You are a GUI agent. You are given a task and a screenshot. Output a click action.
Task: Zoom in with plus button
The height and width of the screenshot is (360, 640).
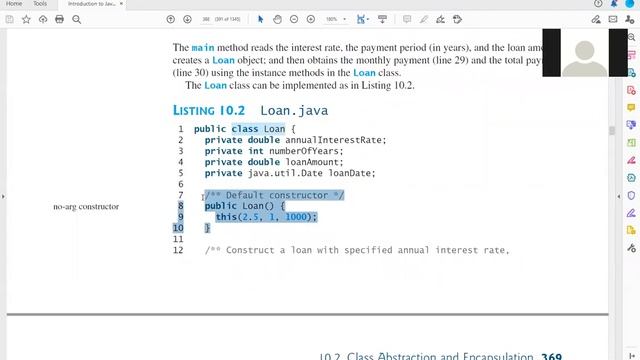point(311,19)
